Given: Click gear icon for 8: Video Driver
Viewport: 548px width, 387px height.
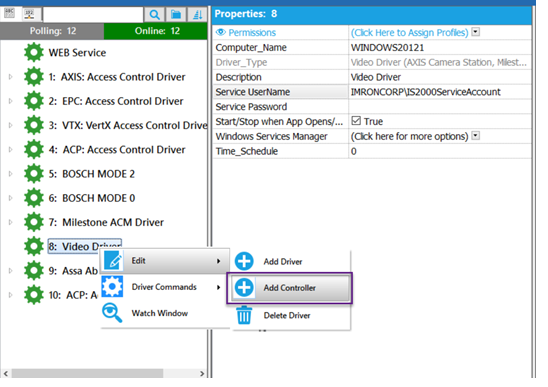Looking at the screenshot, I should (x=34, y=246).
